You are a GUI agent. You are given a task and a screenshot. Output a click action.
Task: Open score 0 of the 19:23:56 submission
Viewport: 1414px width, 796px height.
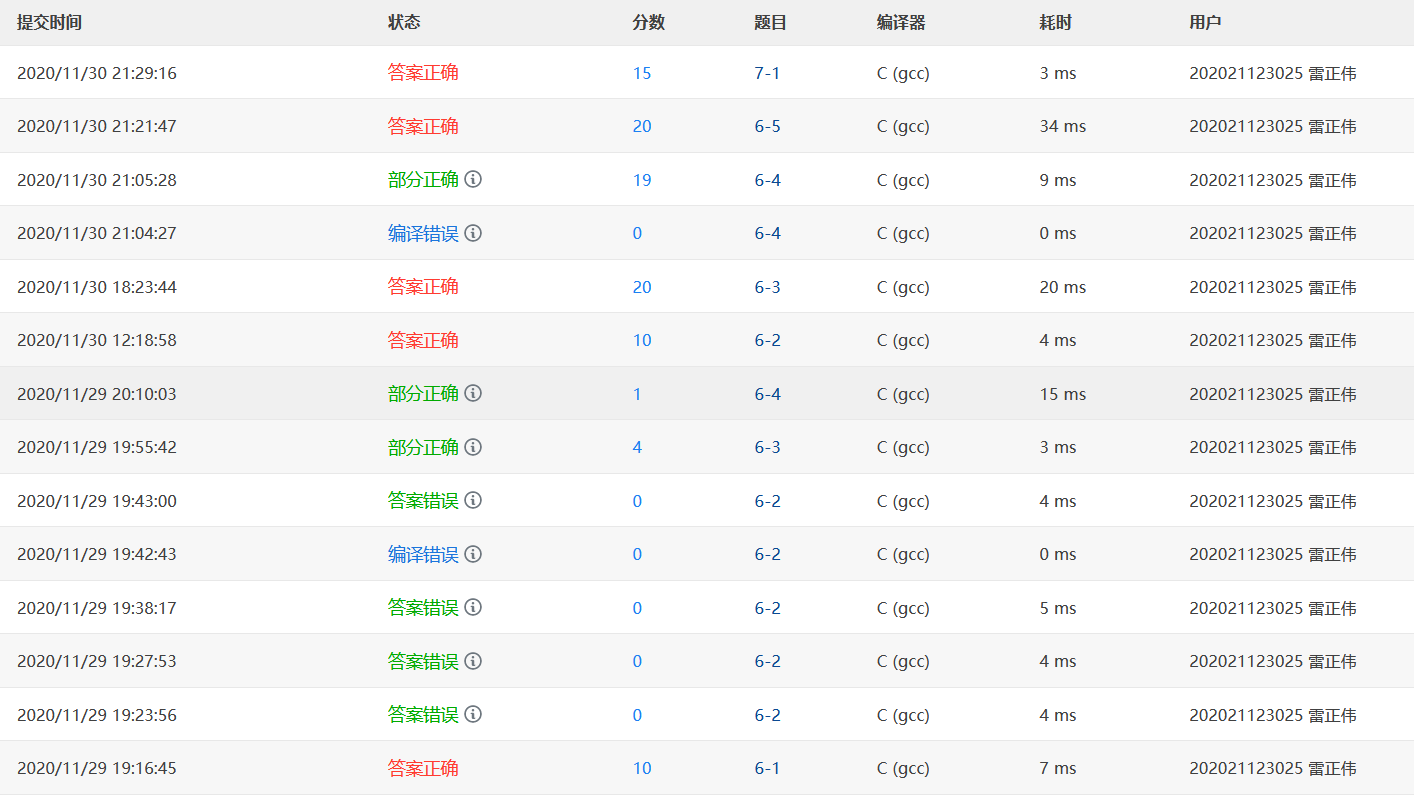click(637, 715)
